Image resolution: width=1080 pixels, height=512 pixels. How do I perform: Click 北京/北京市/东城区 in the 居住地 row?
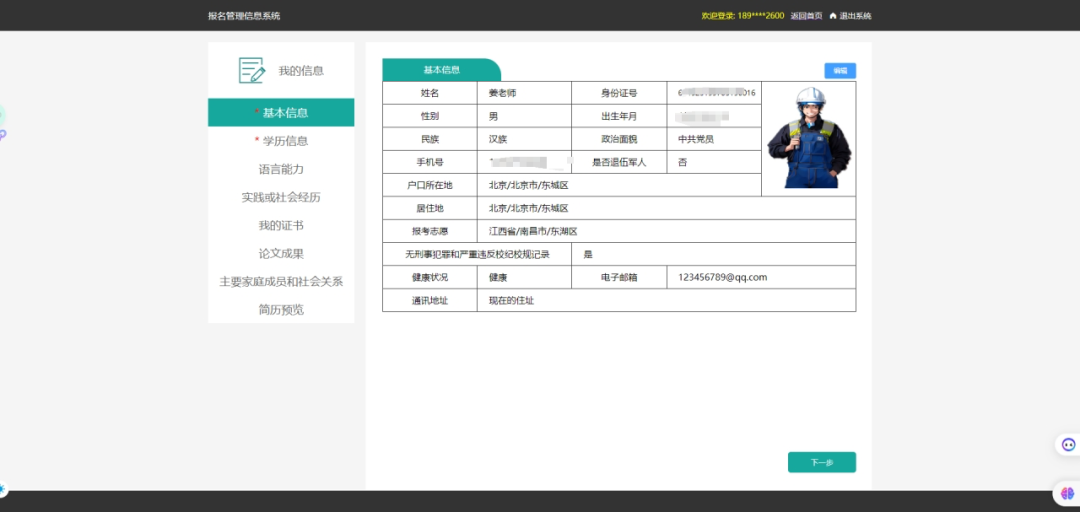[528, 208]
